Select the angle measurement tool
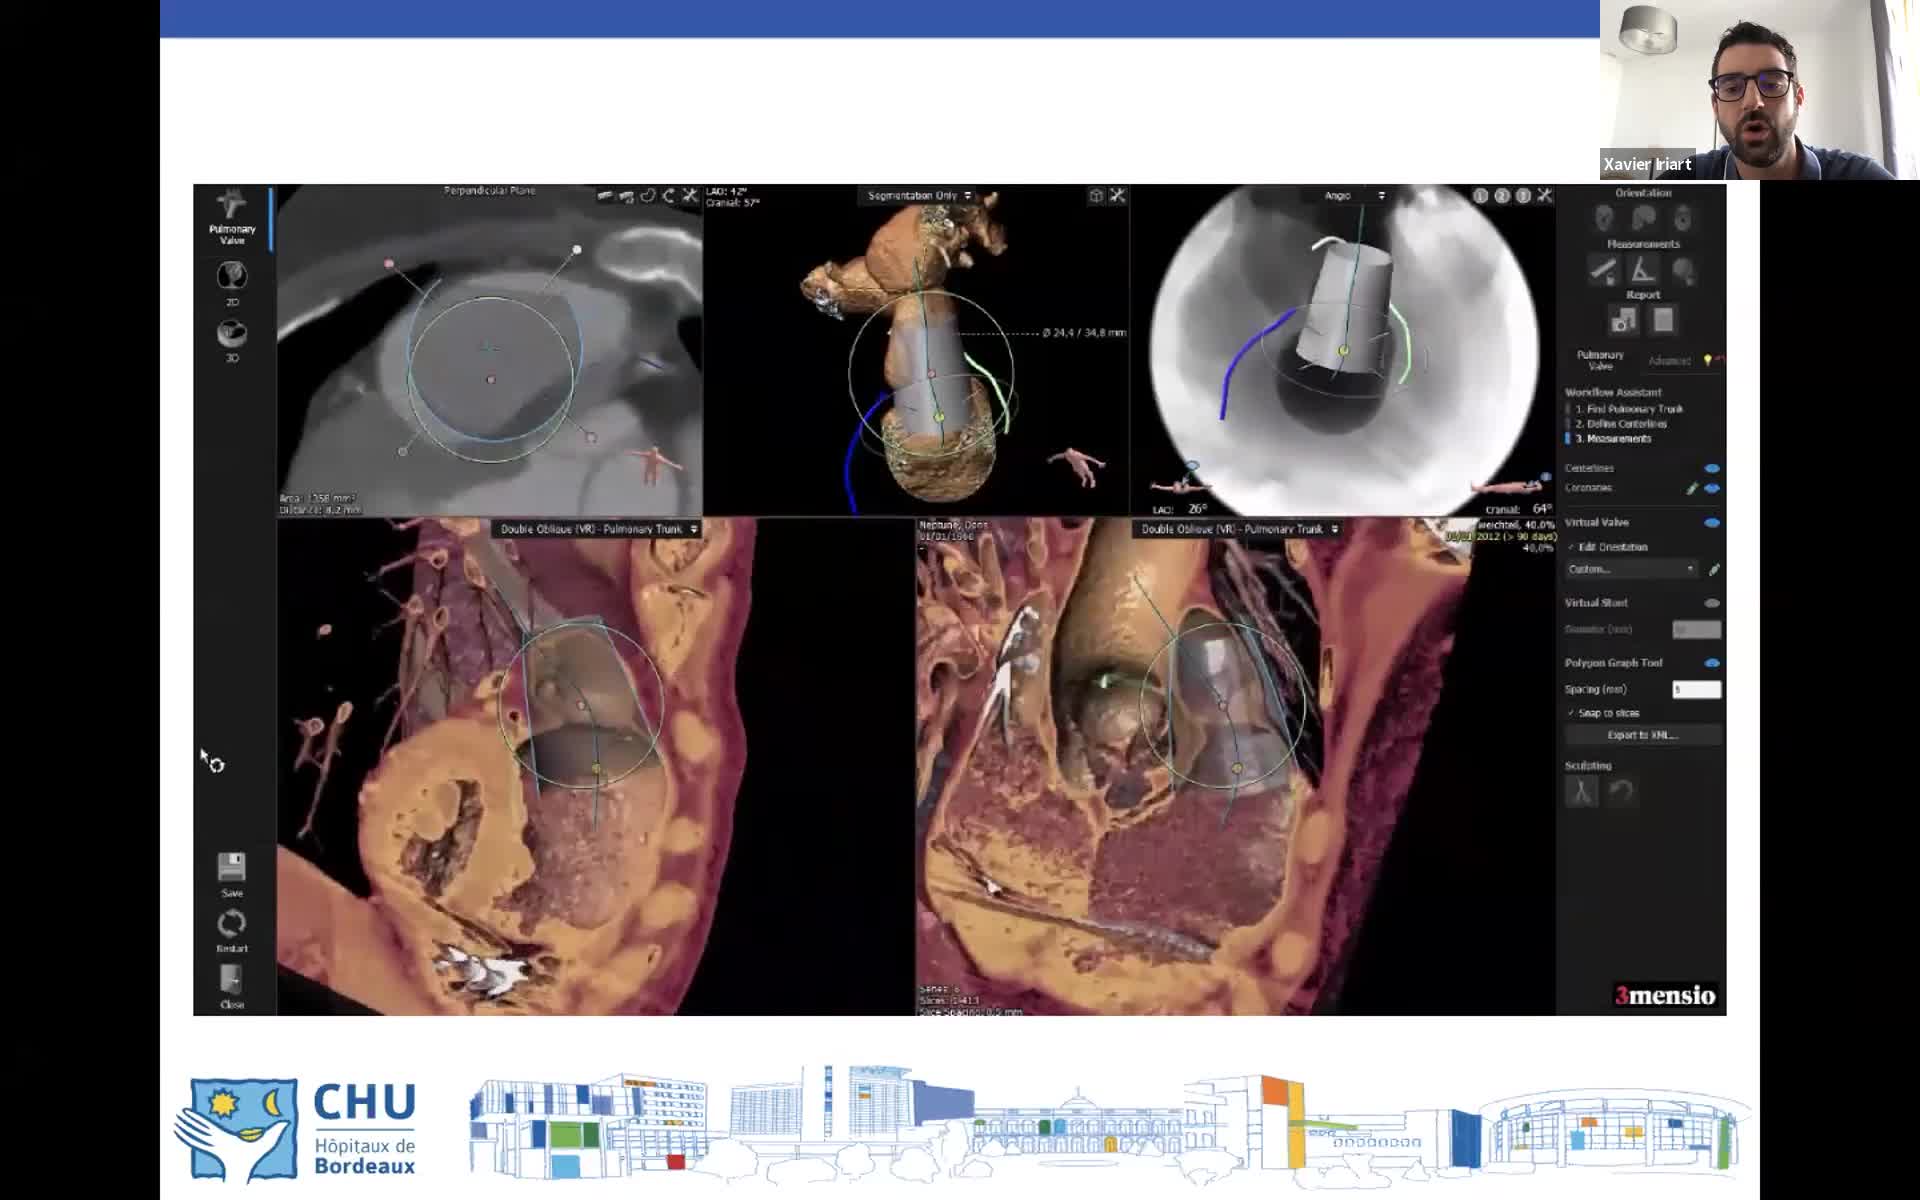 click(1642, 270)
